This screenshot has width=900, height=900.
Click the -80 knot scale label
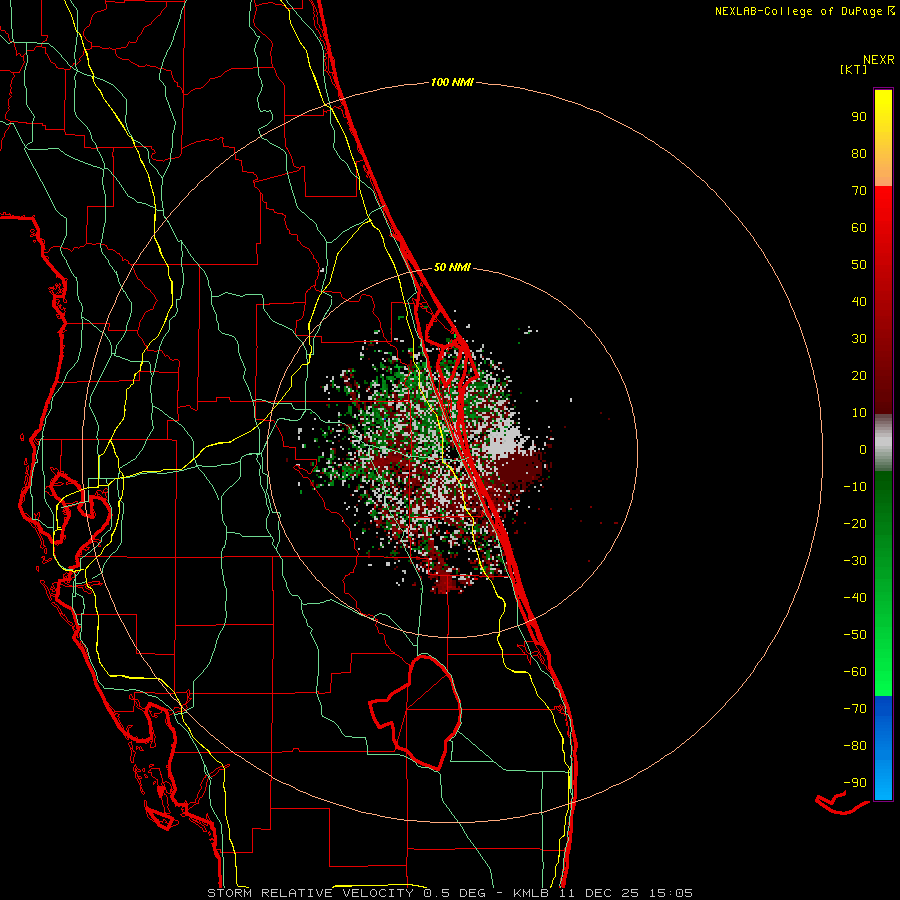[x=855, y=746]
